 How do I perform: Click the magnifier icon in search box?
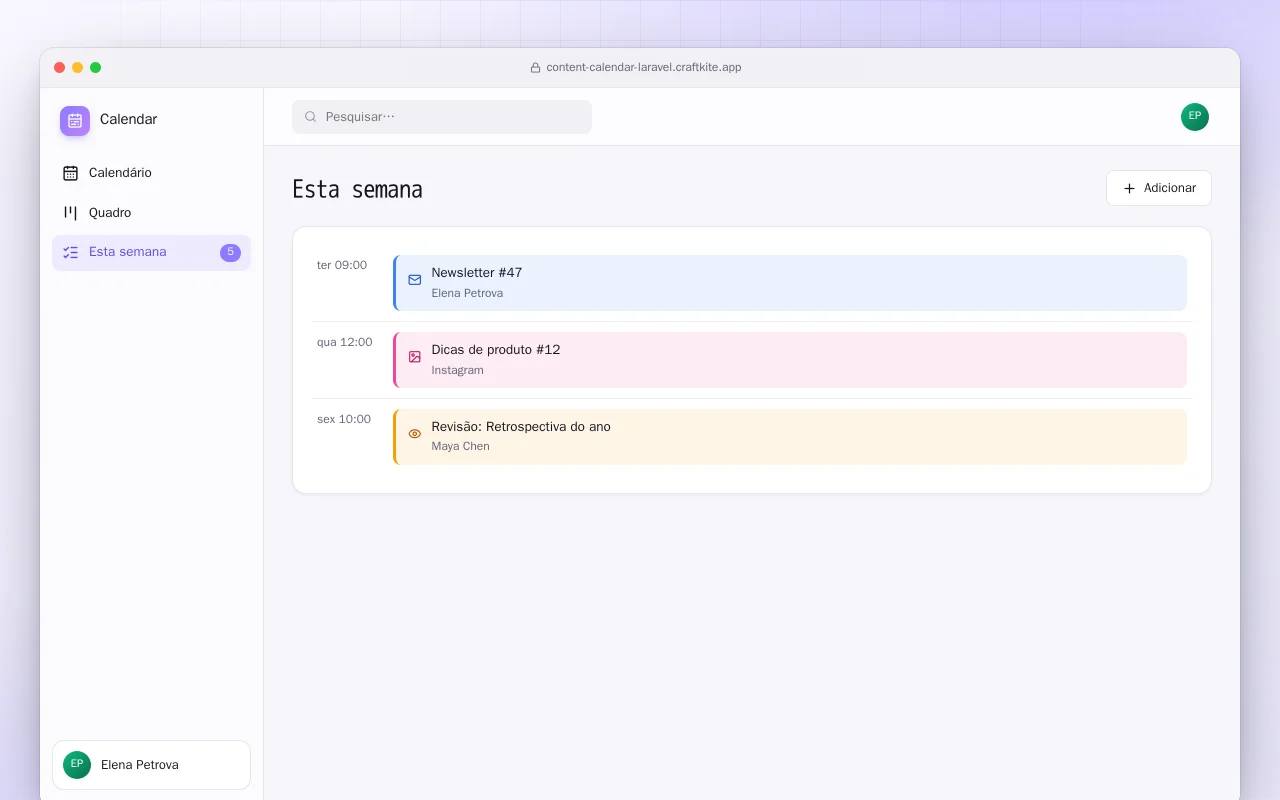(311, 117)
